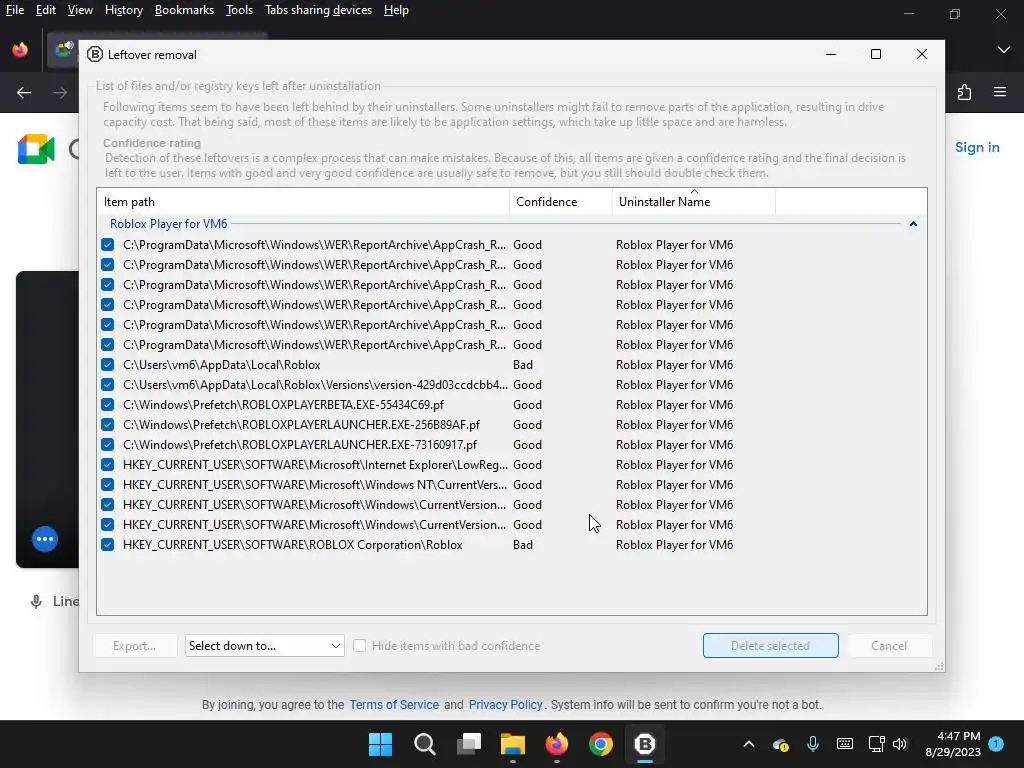Click the network display tray icon

[x=876, y=744]
